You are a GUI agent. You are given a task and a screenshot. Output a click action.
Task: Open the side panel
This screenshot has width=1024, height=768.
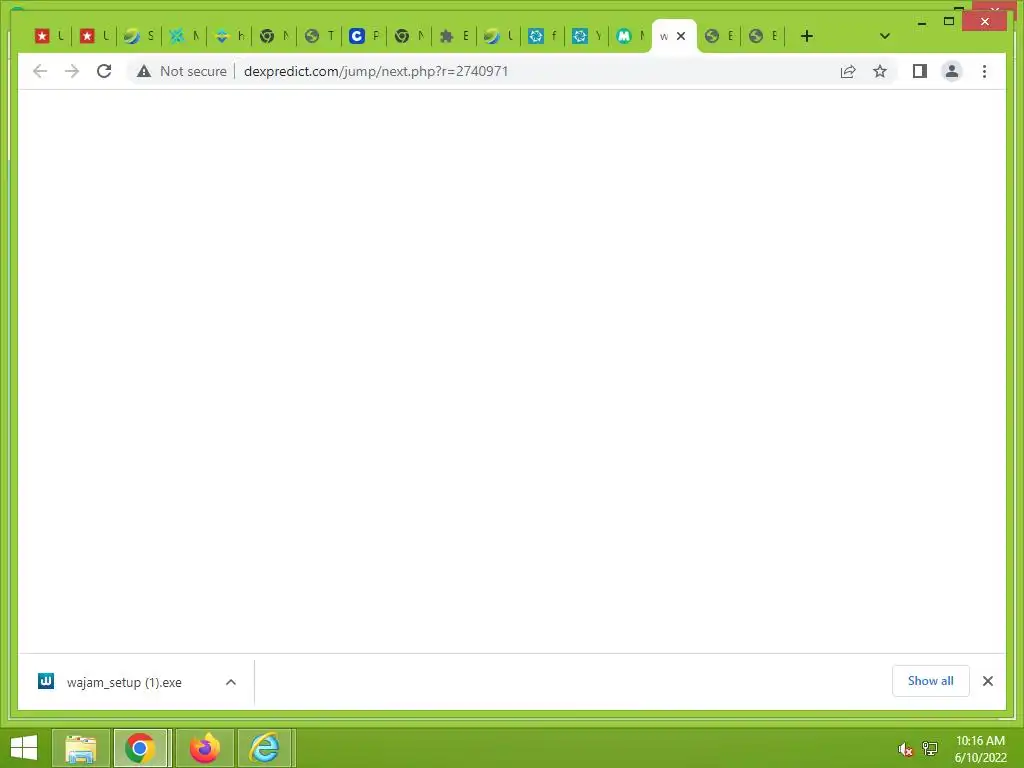coord(920,71)
